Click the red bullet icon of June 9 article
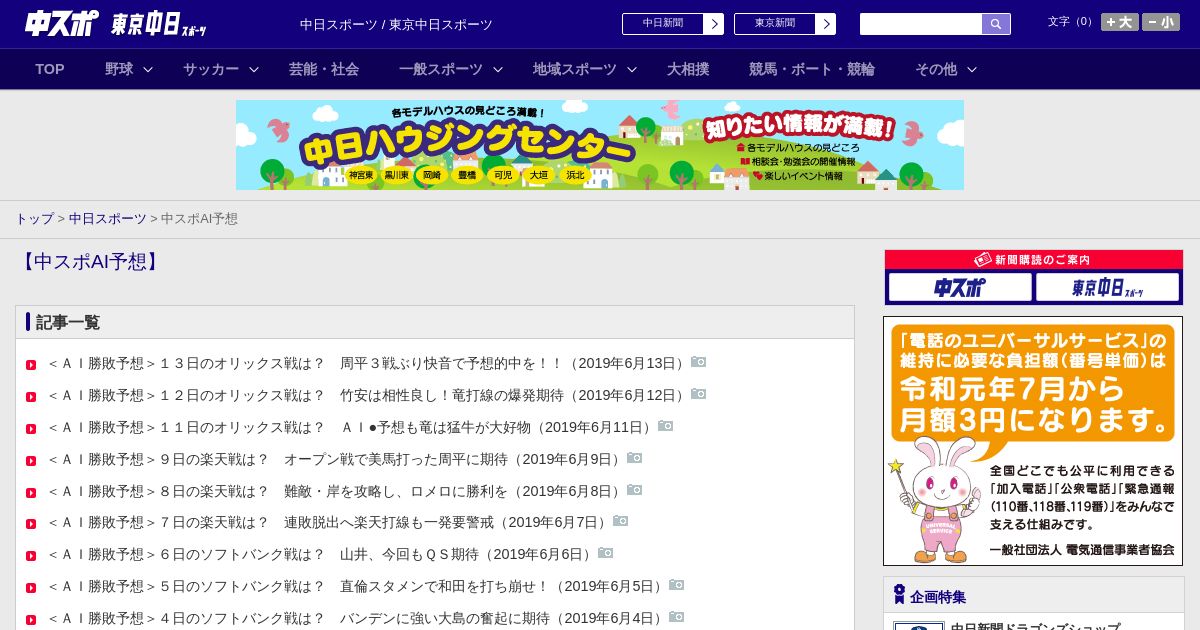Viewport: 1200px width, 630px height. pos(31,461)
